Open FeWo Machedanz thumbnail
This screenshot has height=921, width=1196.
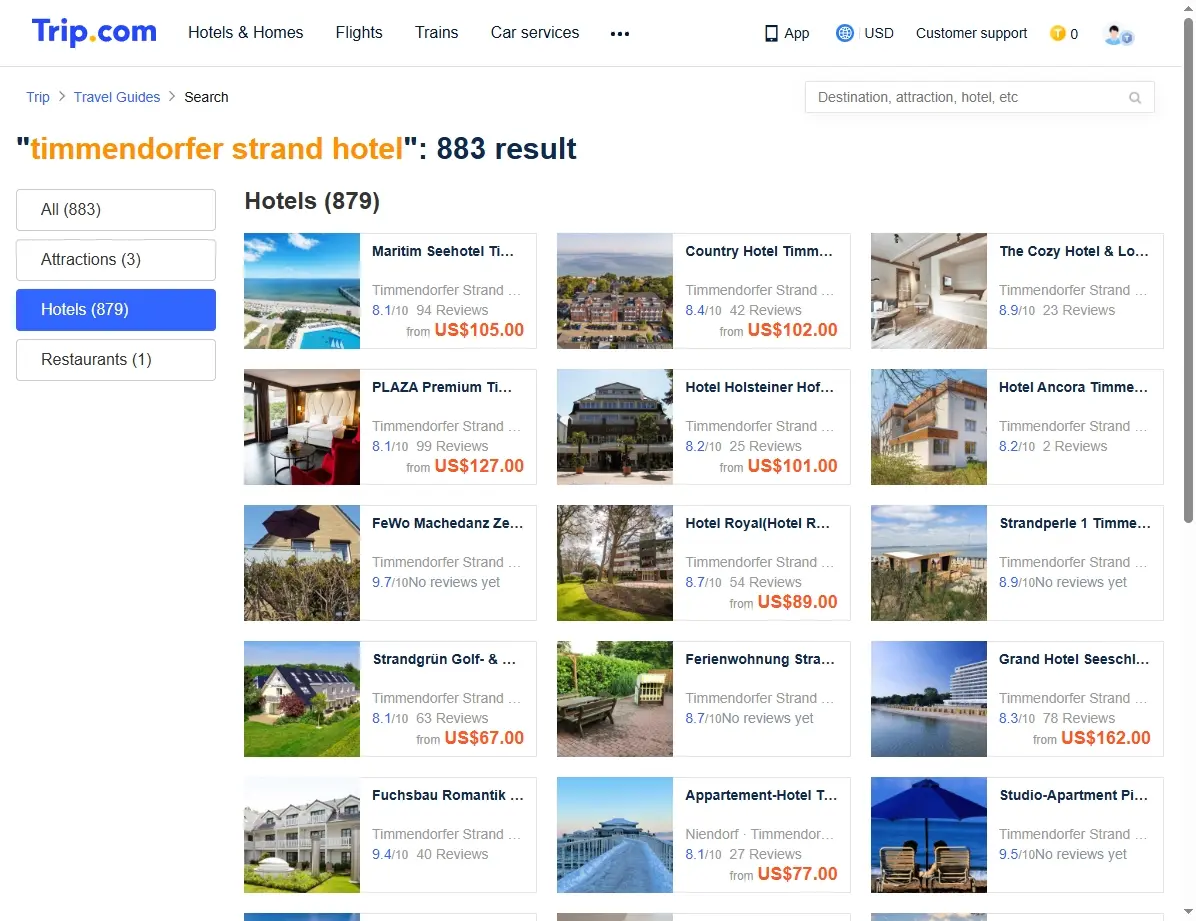pyautogui.click(x=302, y=563)
